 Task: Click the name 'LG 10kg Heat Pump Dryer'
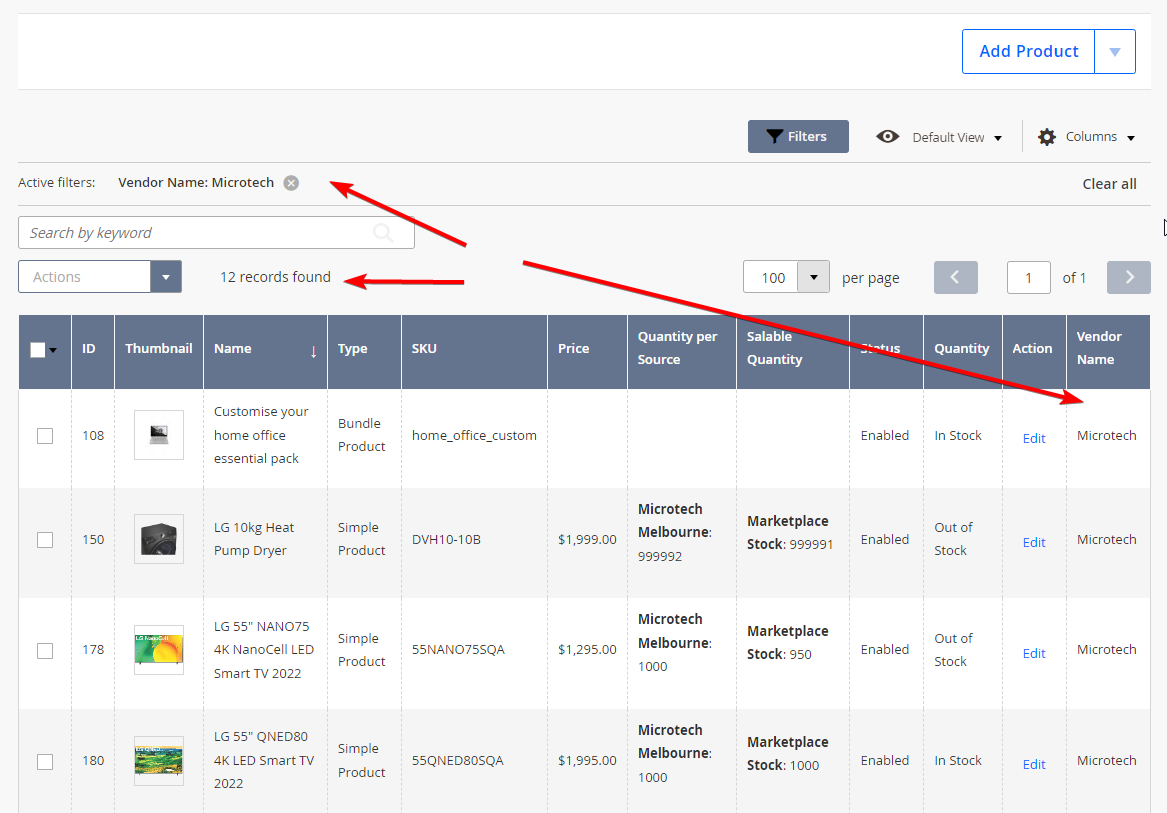coord(254,539)
